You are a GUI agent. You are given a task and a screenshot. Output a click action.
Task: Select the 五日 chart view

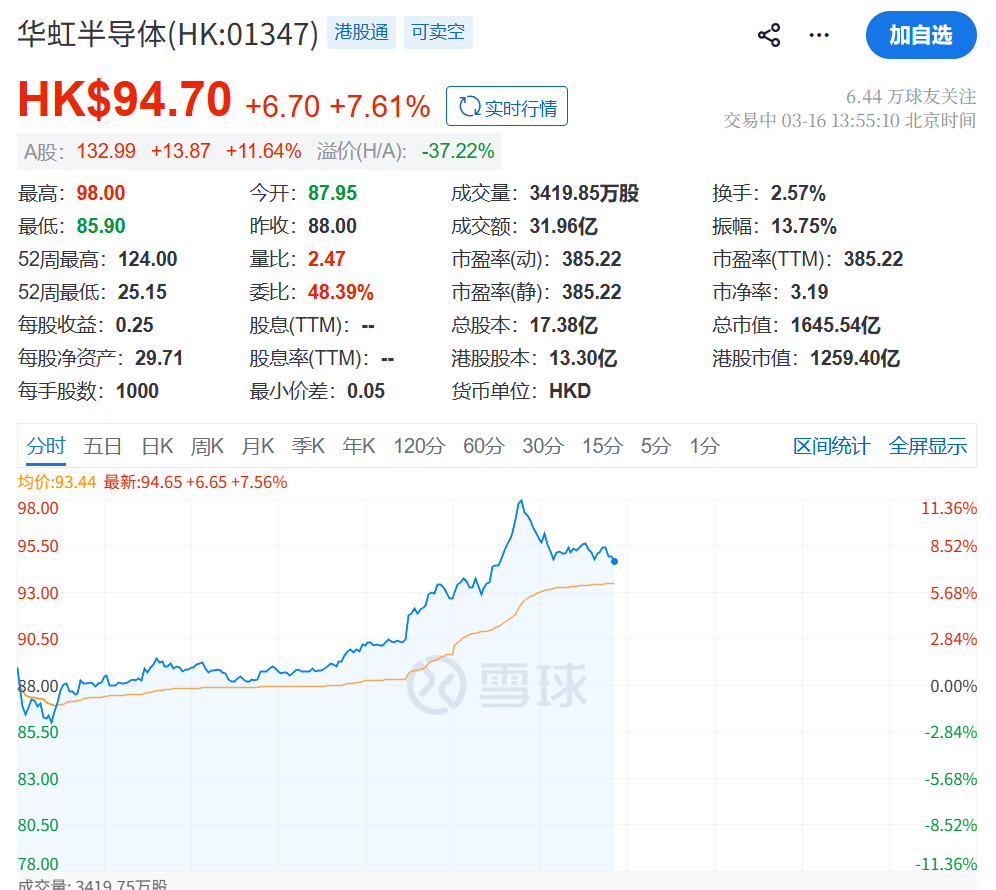coord(103,446)
